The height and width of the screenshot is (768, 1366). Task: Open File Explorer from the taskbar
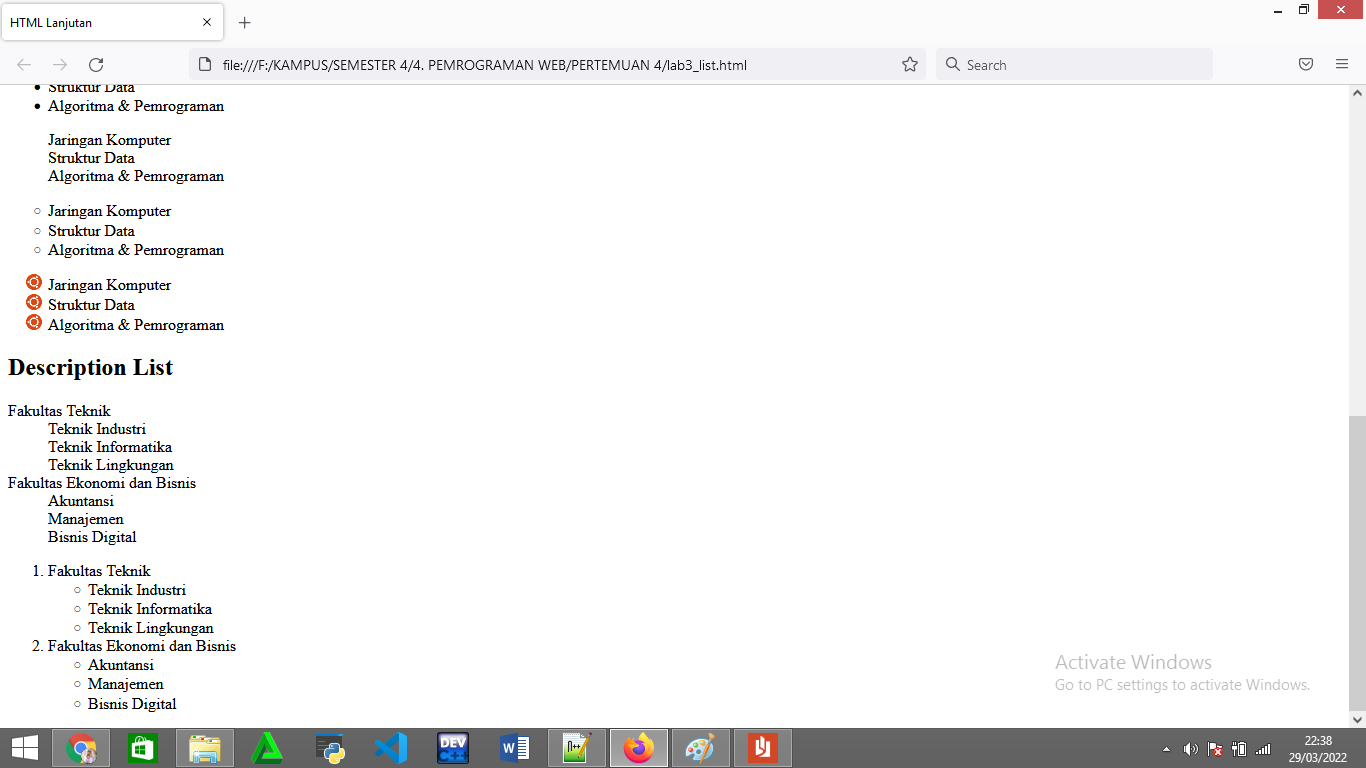click(x=204, y=747)
